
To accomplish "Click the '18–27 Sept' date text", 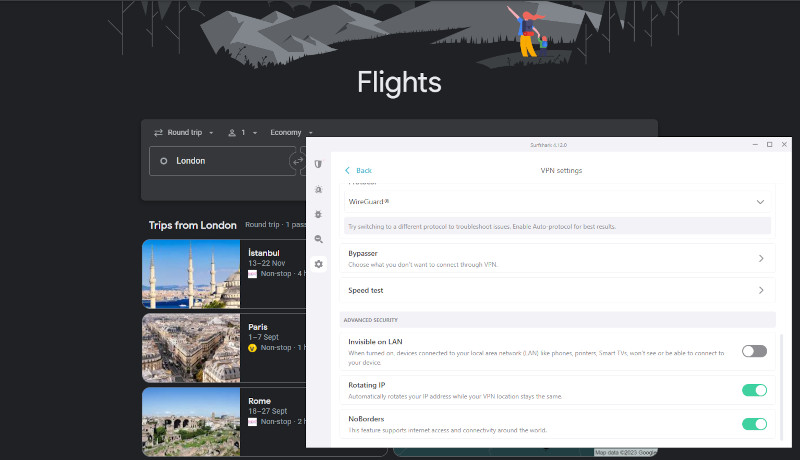I will [x=267, y=411].
